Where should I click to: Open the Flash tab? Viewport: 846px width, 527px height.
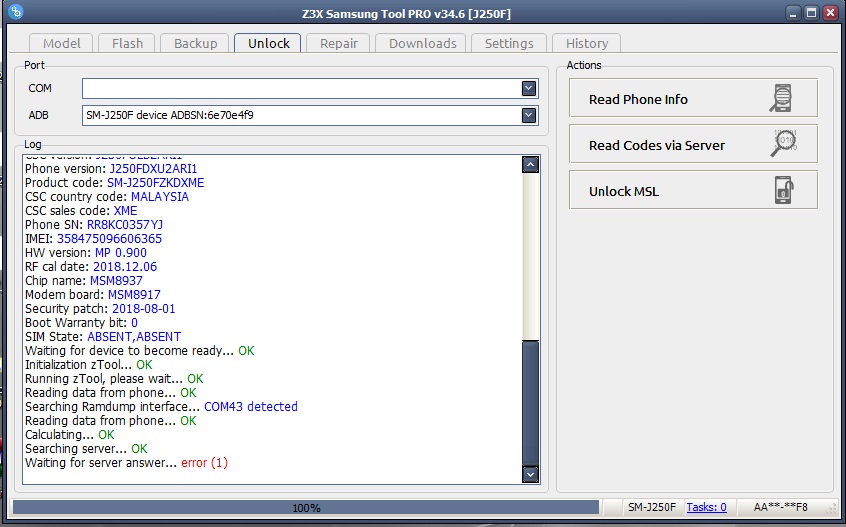127,43
